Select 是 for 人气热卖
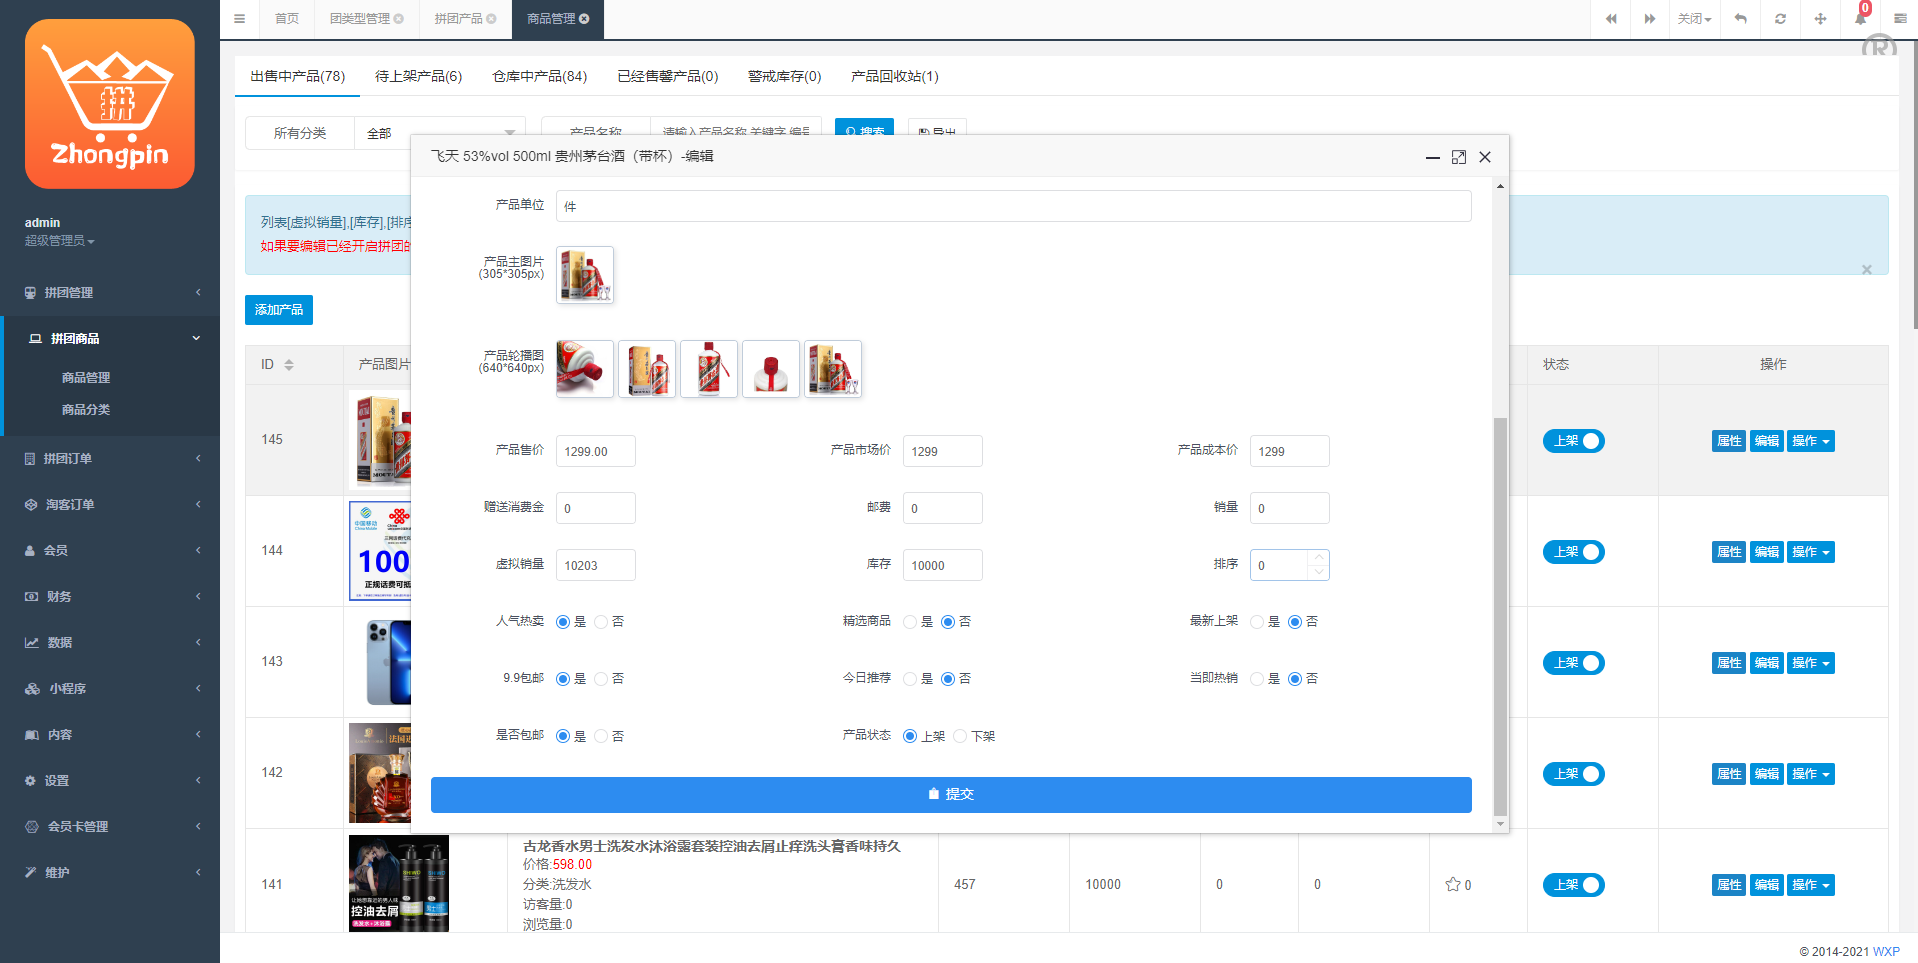The height and width of the screenshot is (963, 1918). point(562,621)
